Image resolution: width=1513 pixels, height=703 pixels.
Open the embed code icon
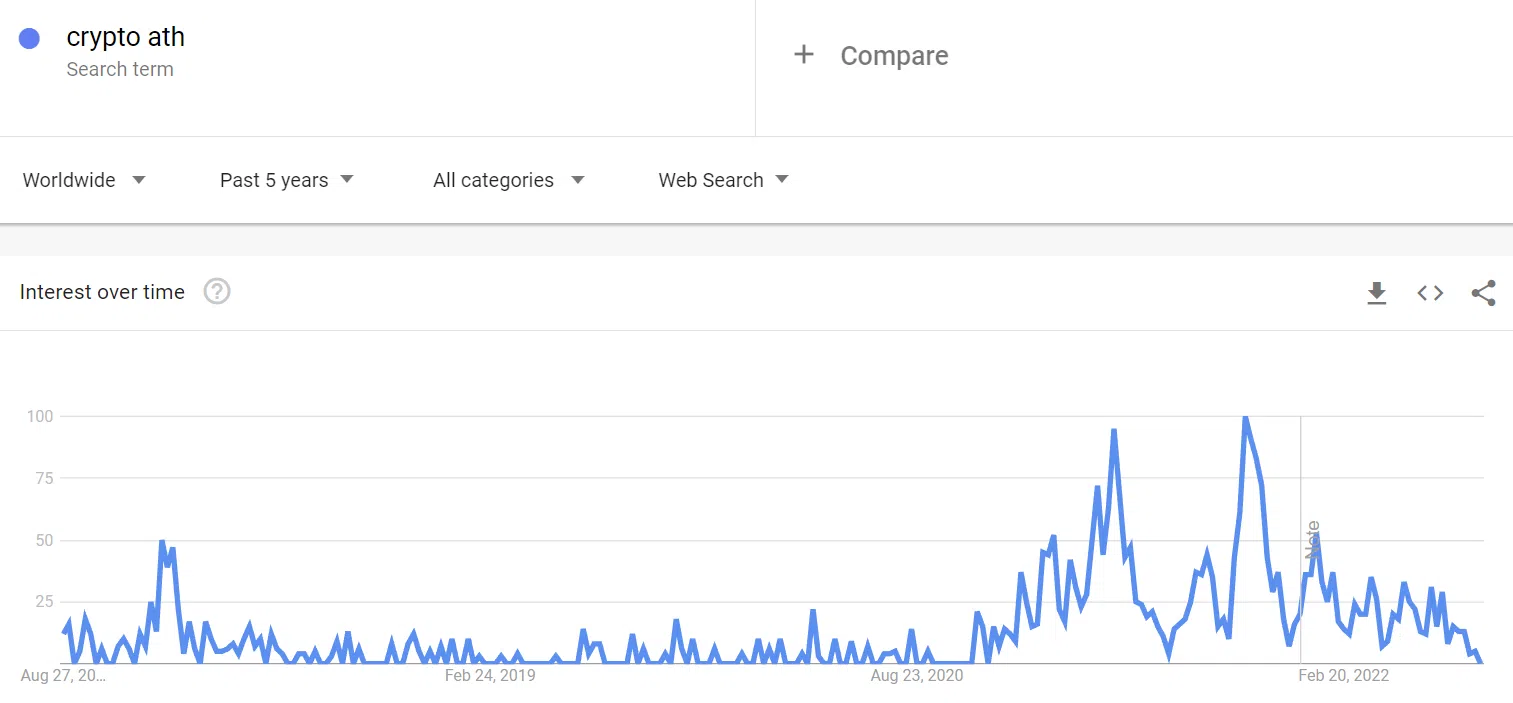[x=1430, y=293]
